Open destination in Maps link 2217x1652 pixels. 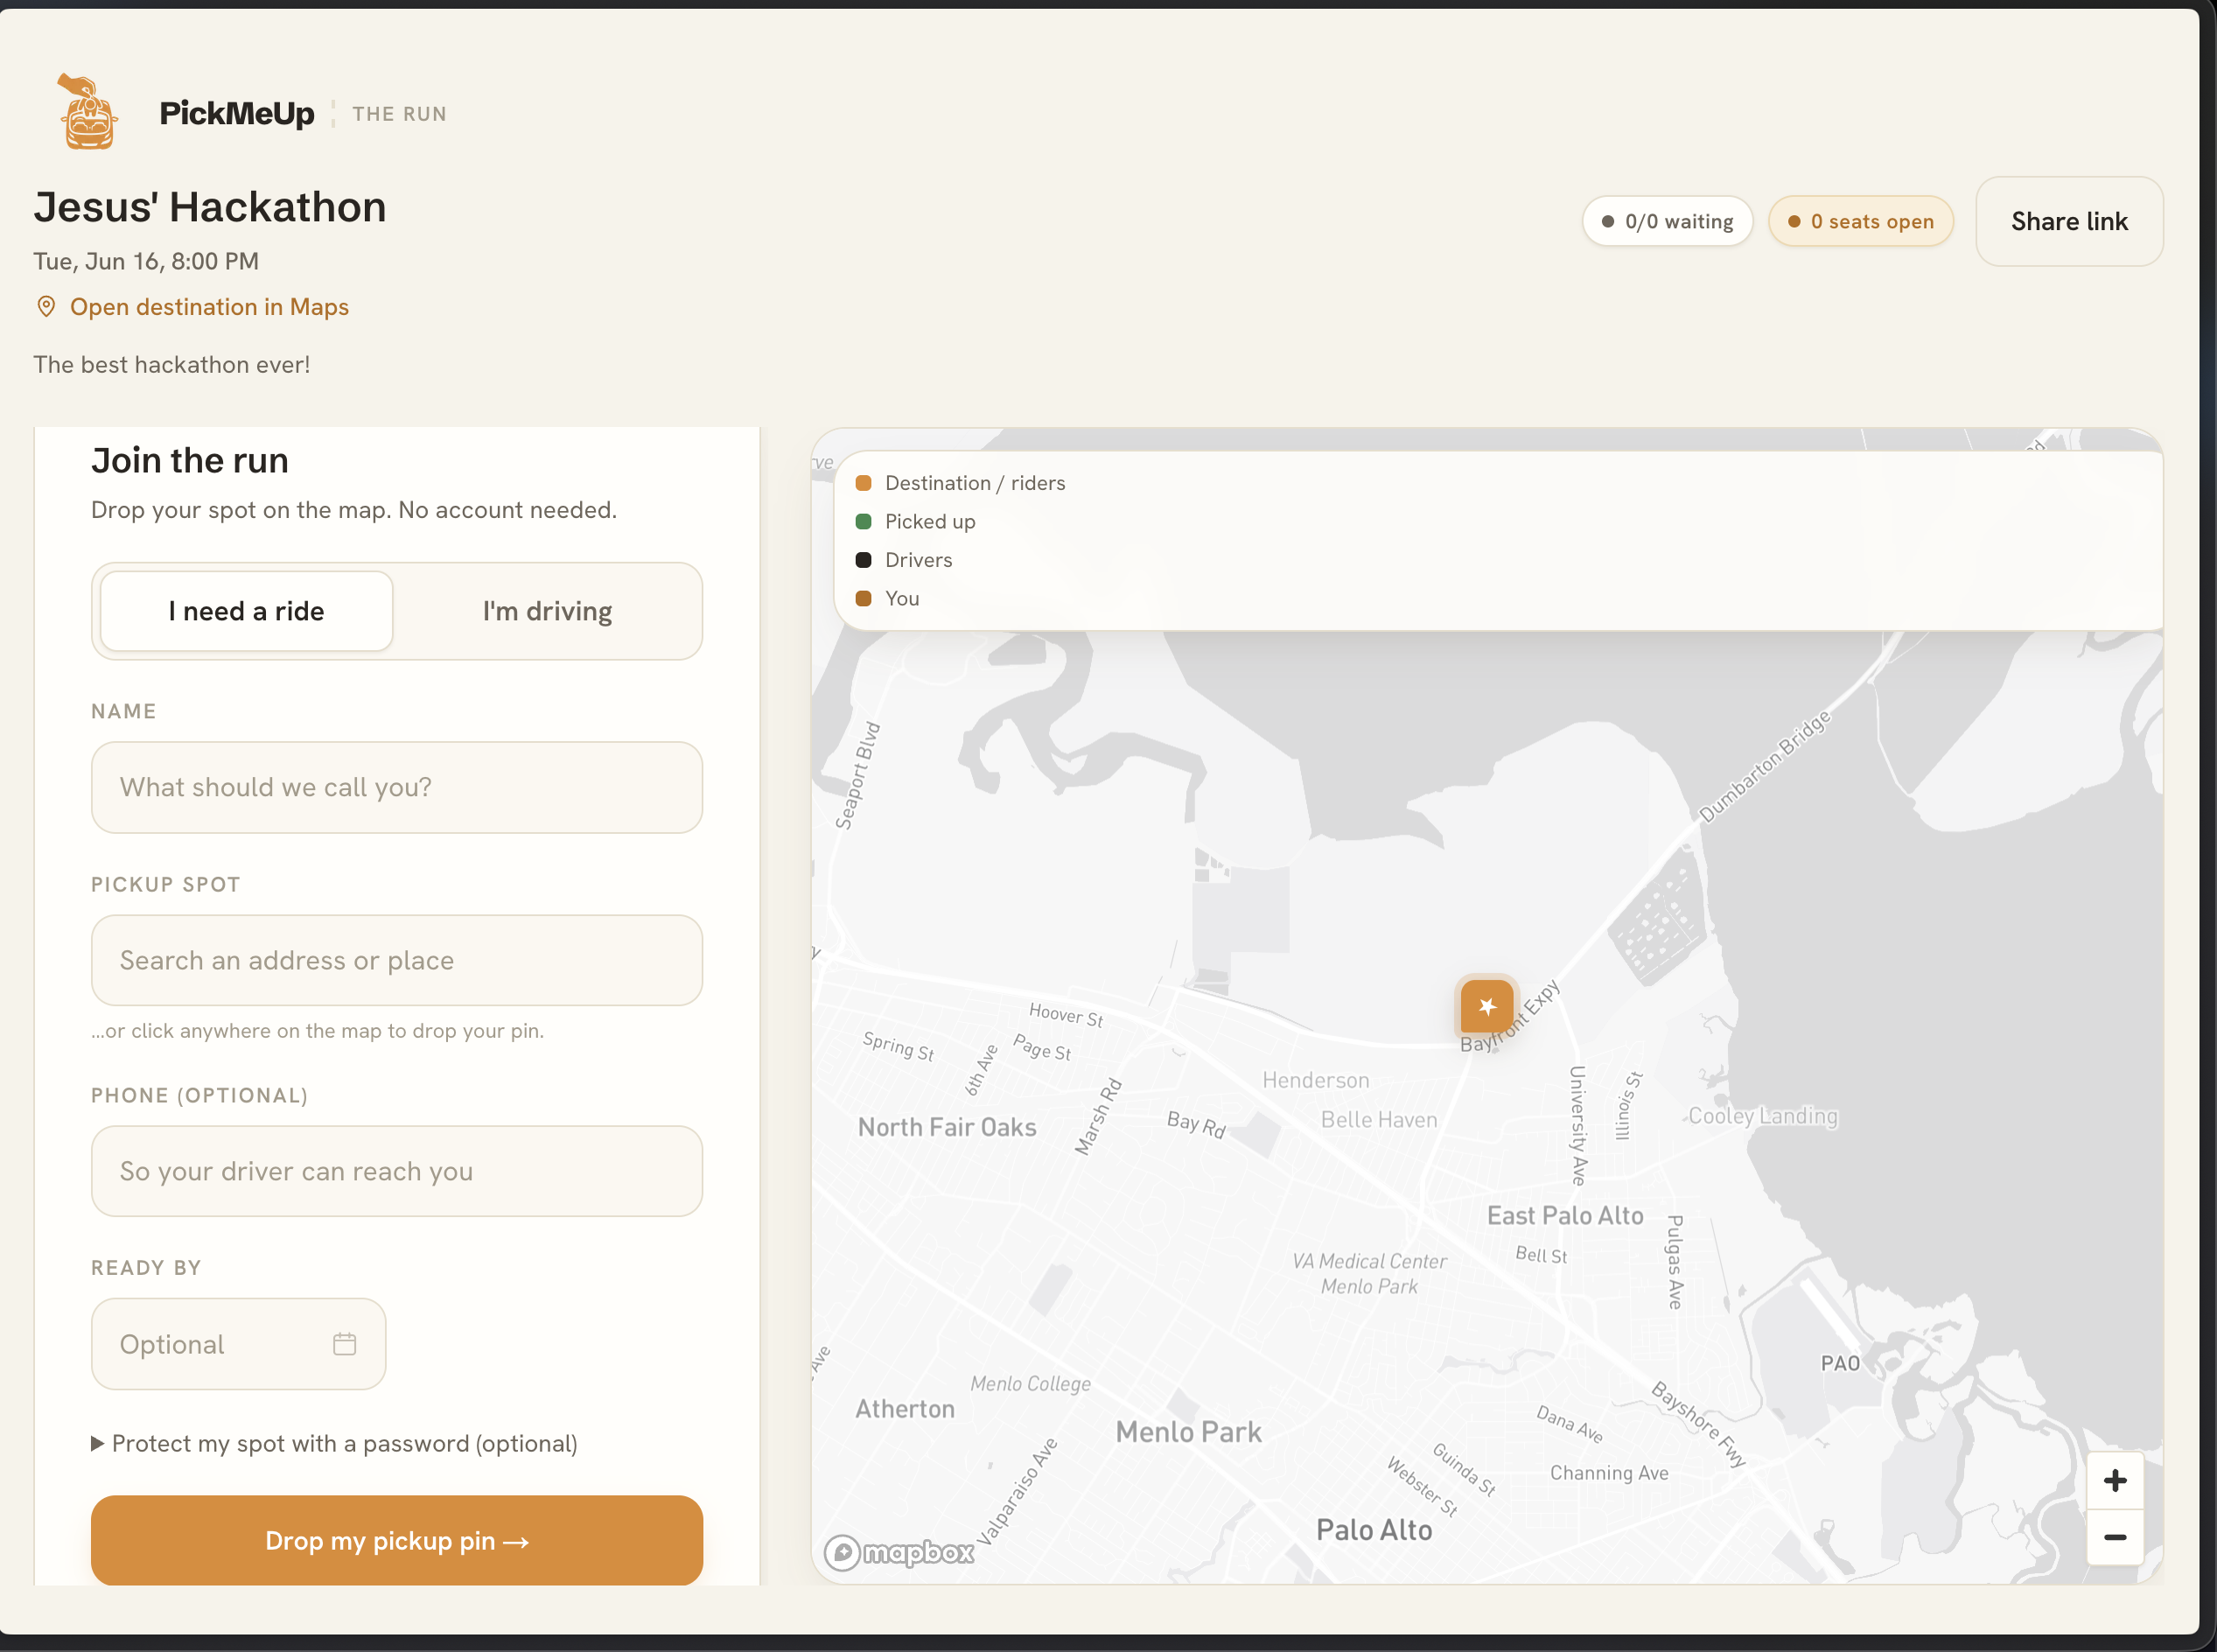point(209,307)
